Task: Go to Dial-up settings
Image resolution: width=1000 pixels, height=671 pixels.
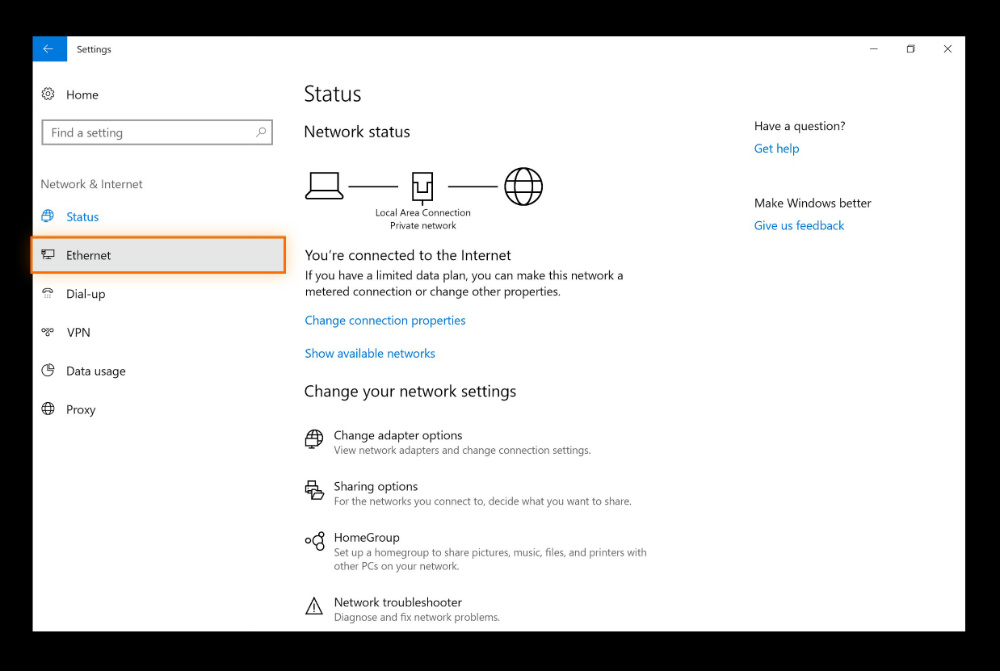Action: pyautogui.click(x=85, y=293)
